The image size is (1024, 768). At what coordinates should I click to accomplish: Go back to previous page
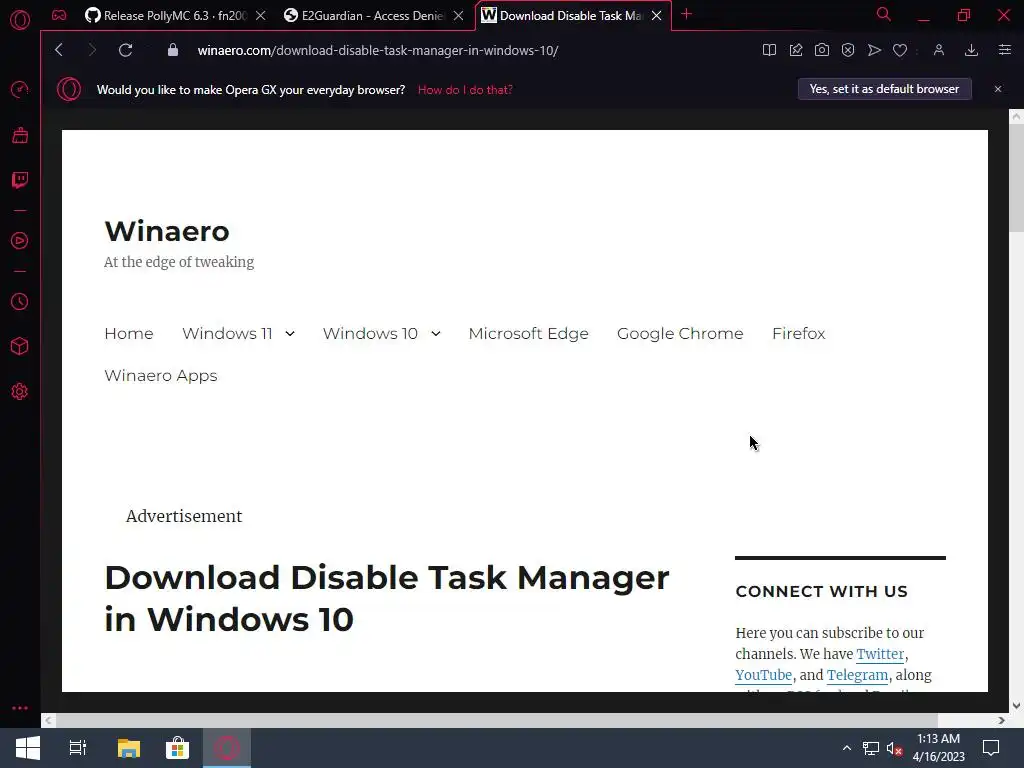(x=59, y=50)
